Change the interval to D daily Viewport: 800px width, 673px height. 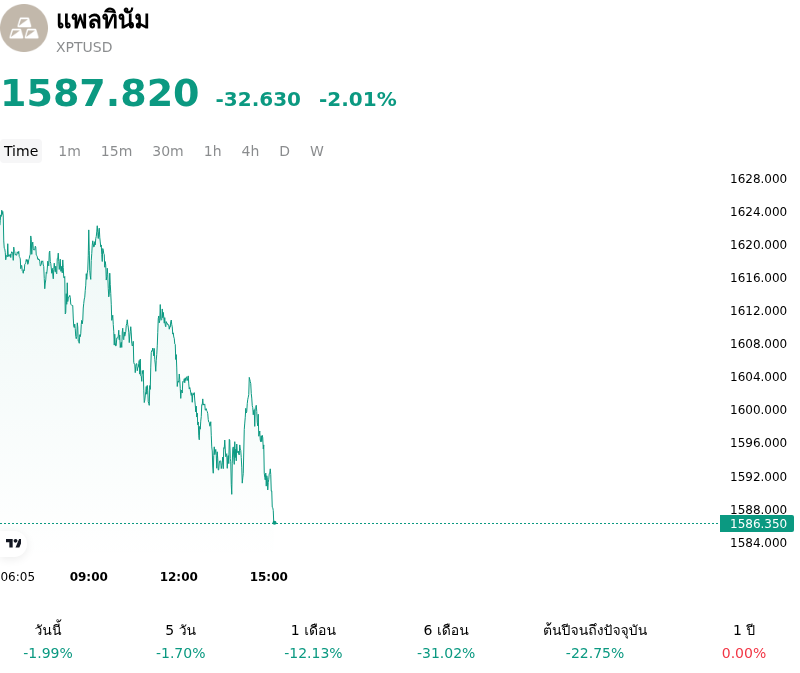coord(285,151)
